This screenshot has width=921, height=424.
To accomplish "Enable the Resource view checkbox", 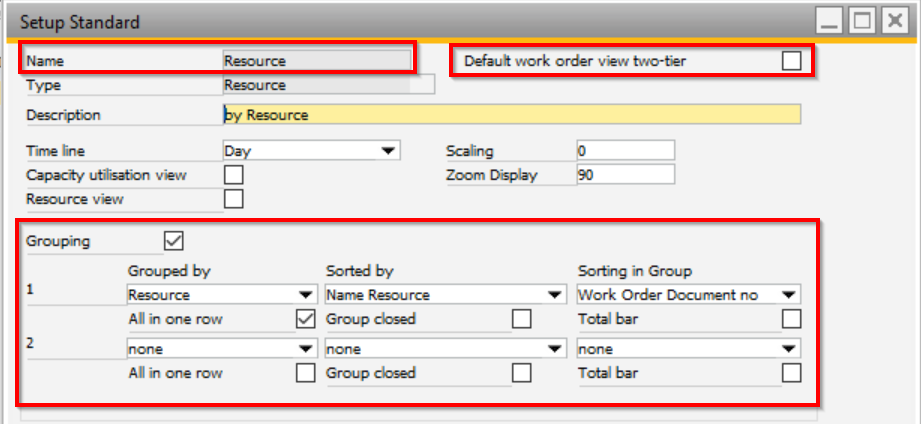I will pyautogui.click(x=233, y=199).
